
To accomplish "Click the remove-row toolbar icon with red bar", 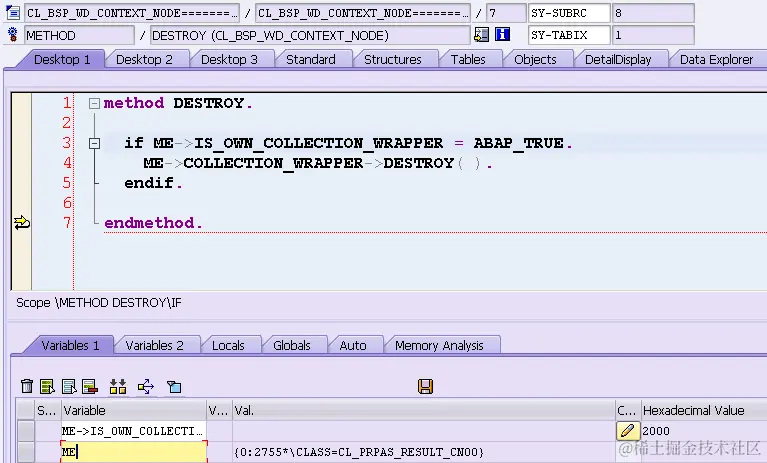I will (x=90, y=386).
